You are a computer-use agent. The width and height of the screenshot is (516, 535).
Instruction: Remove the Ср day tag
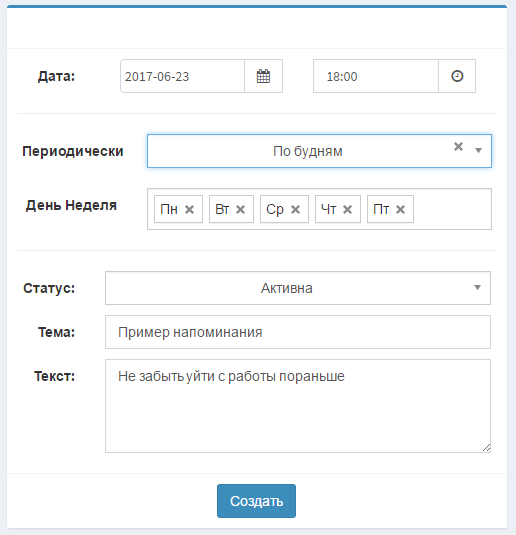[296, 209]
